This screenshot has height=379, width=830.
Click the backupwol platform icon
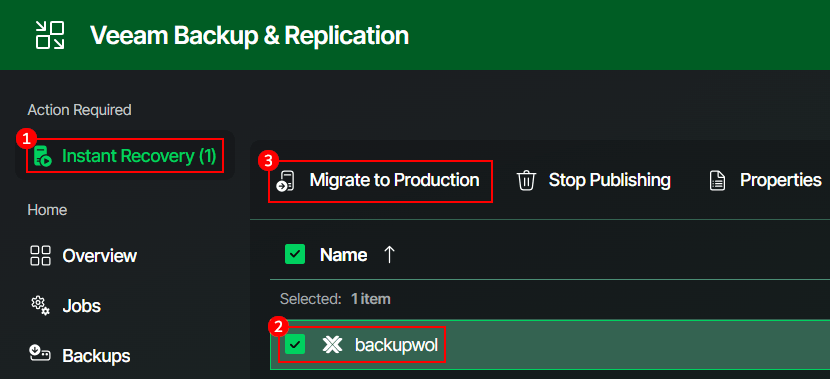point(332,345)
